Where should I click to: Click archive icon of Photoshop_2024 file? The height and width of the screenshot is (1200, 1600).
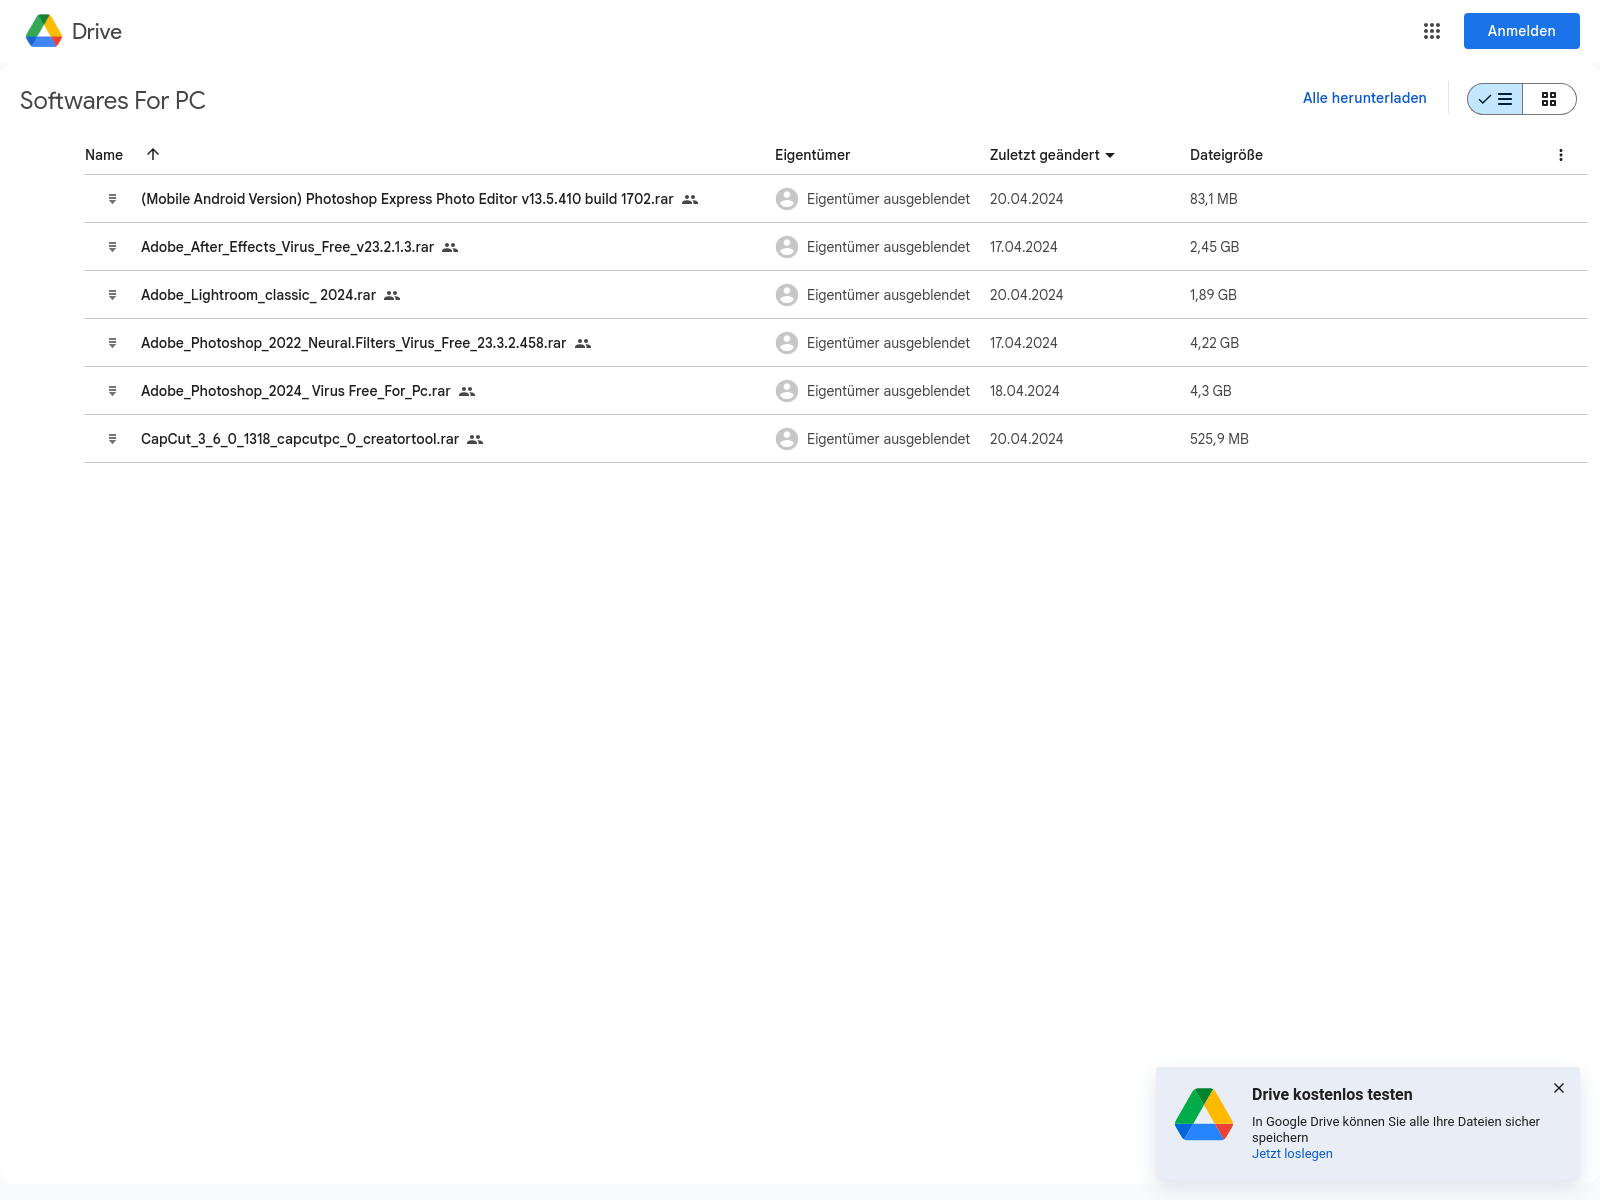click(112, 391)
